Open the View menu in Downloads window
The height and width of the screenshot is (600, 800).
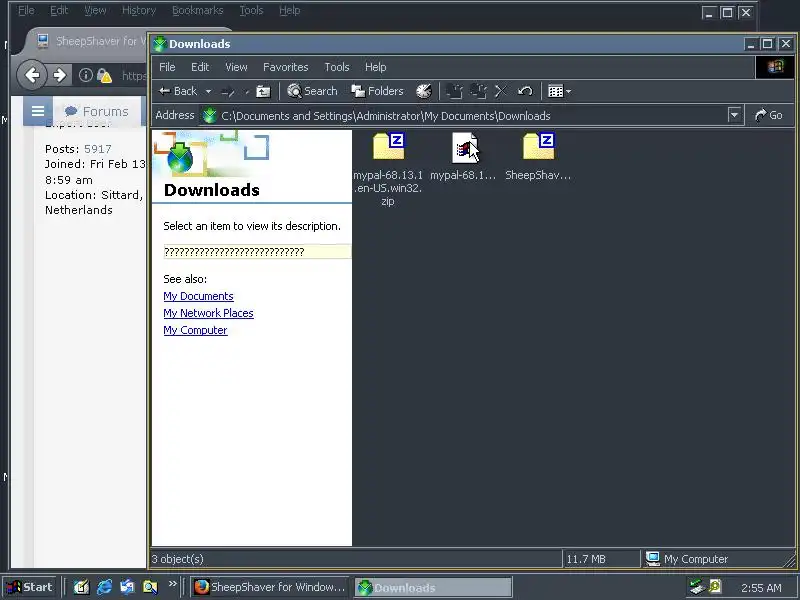(236, 67)
